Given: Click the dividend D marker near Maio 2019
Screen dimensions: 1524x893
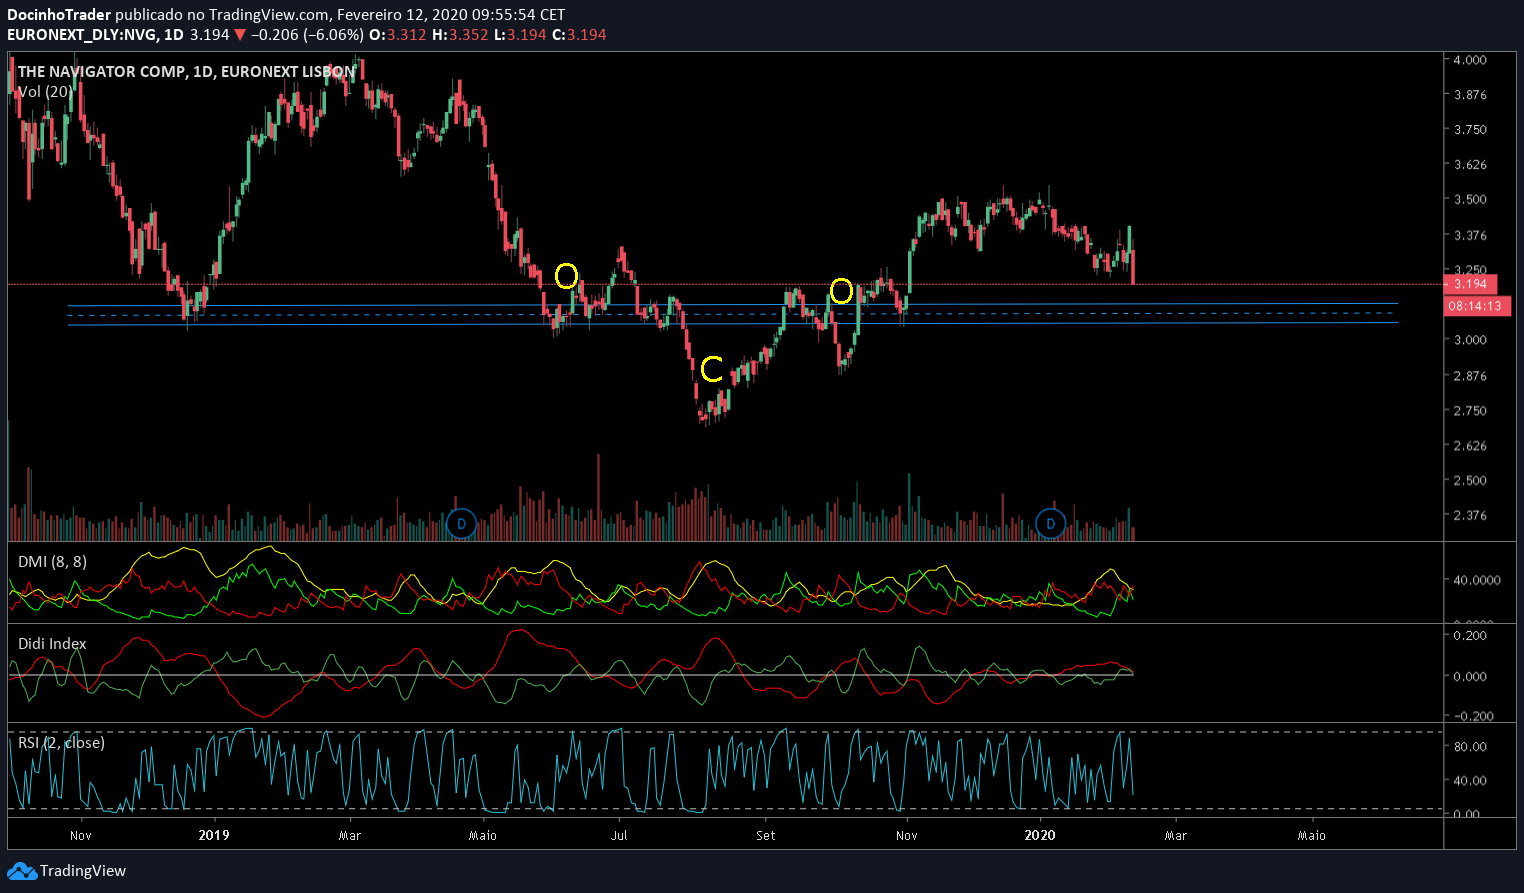Looking at the screenshot, I should [461, 523].
